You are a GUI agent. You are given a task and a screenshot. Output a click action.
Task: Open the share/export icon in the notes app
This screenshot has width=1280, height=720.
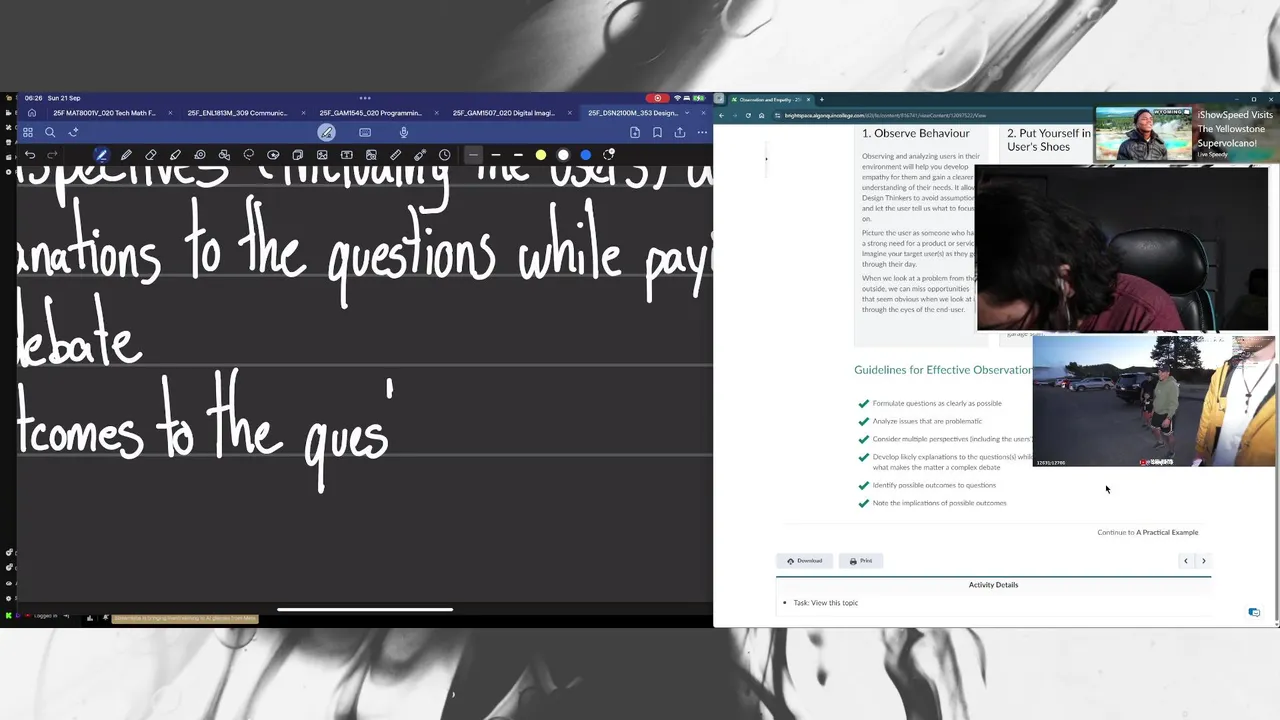click(680, 132)
